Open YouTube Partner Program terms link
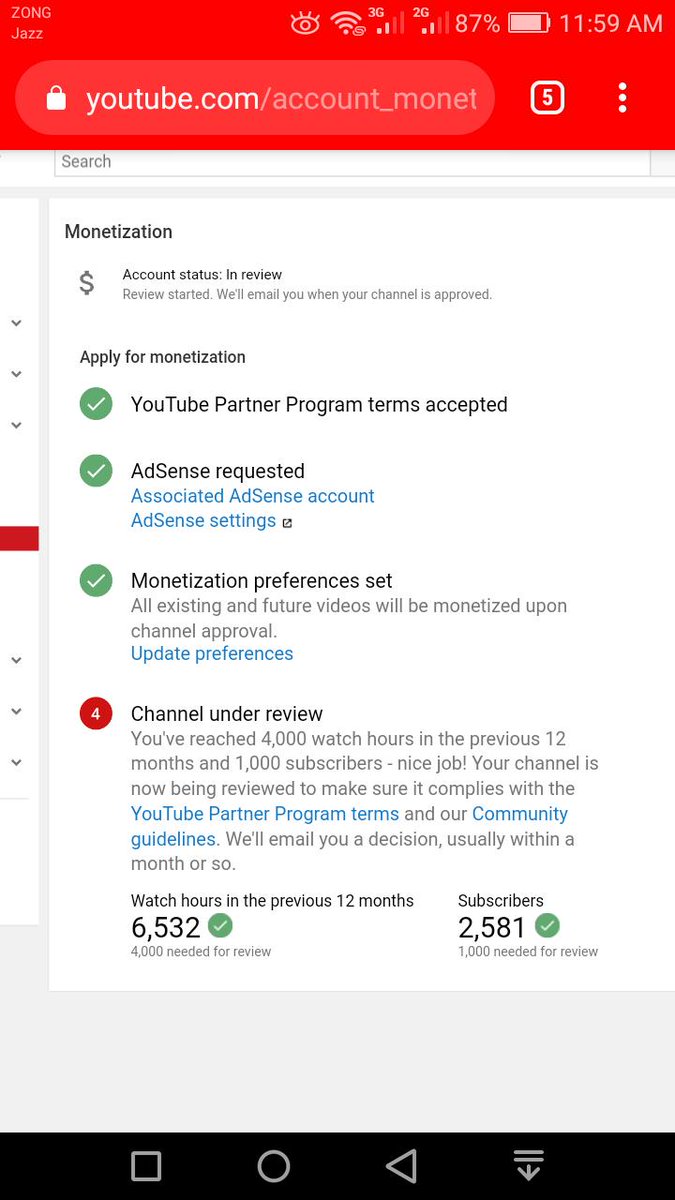Image resolution: width=675 pixels, height=1200 pixels. pos(265,814)
